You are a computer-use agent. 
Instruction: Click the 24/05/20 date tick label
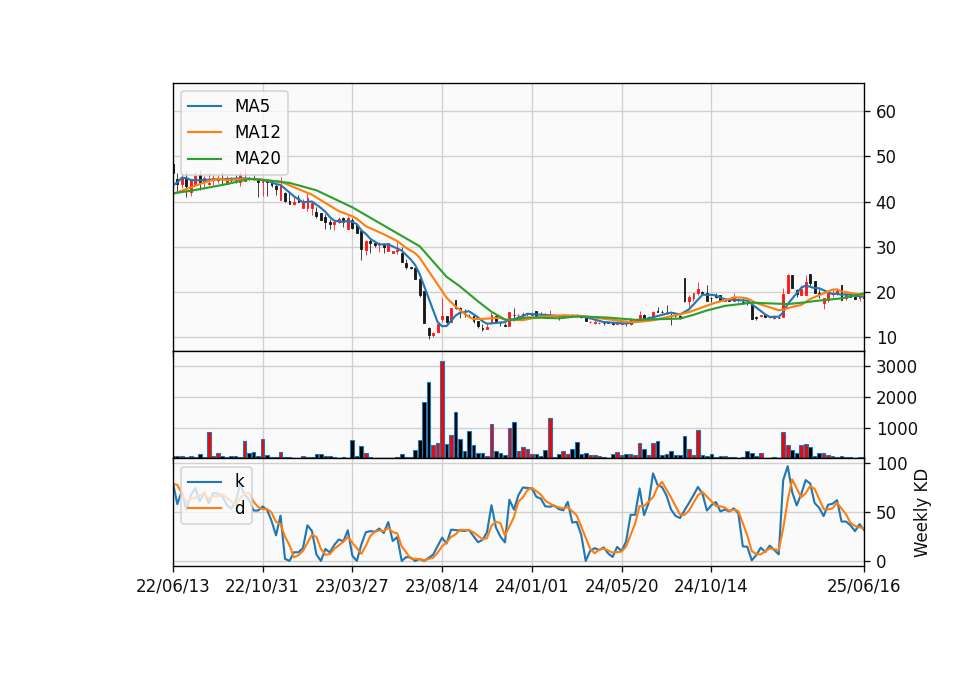pyautogui.click(x=621, y=587)
